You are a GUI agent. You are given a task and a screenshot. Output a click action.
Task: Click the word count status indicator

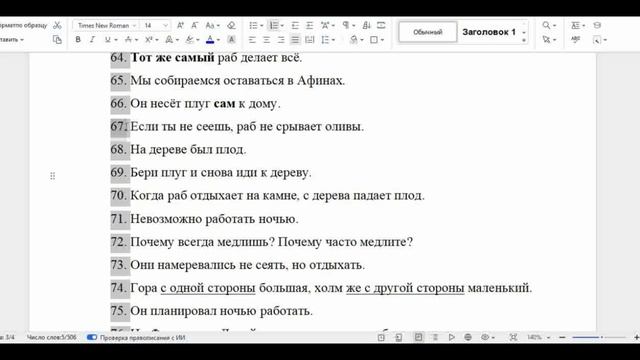51,337
